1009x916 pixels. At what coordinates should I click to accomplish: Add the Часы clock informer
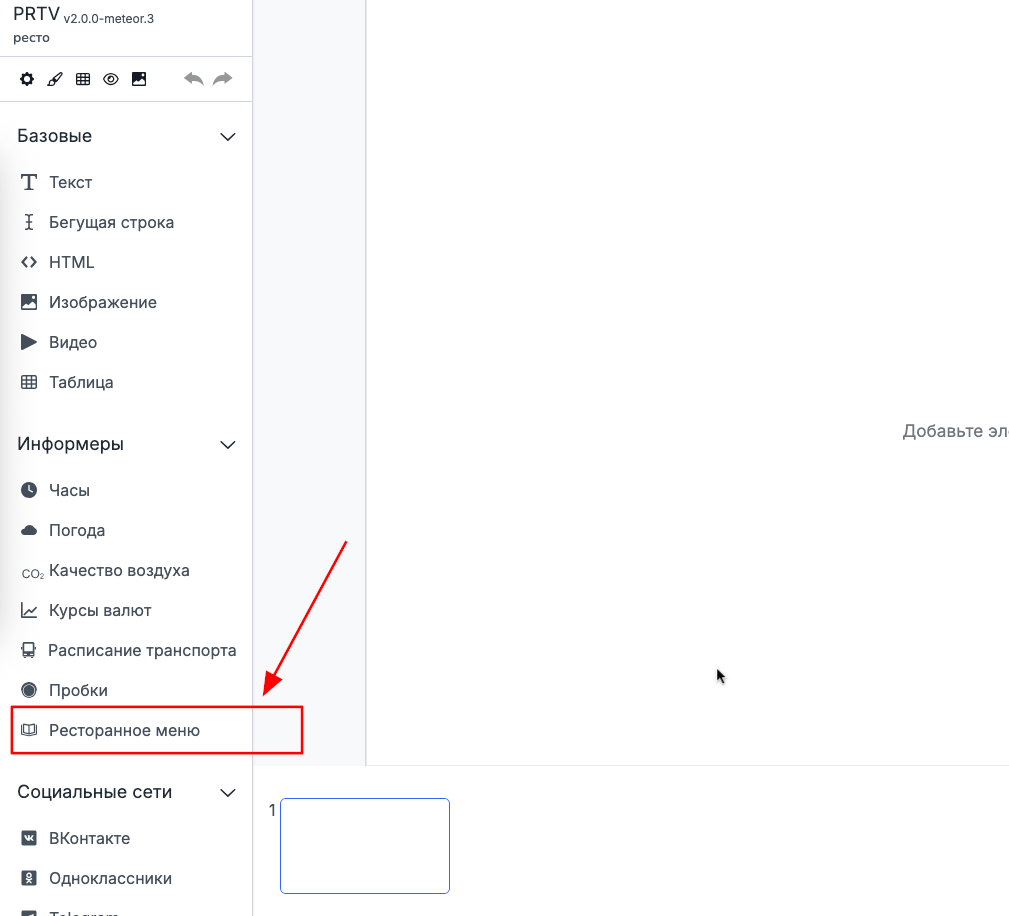69,490
